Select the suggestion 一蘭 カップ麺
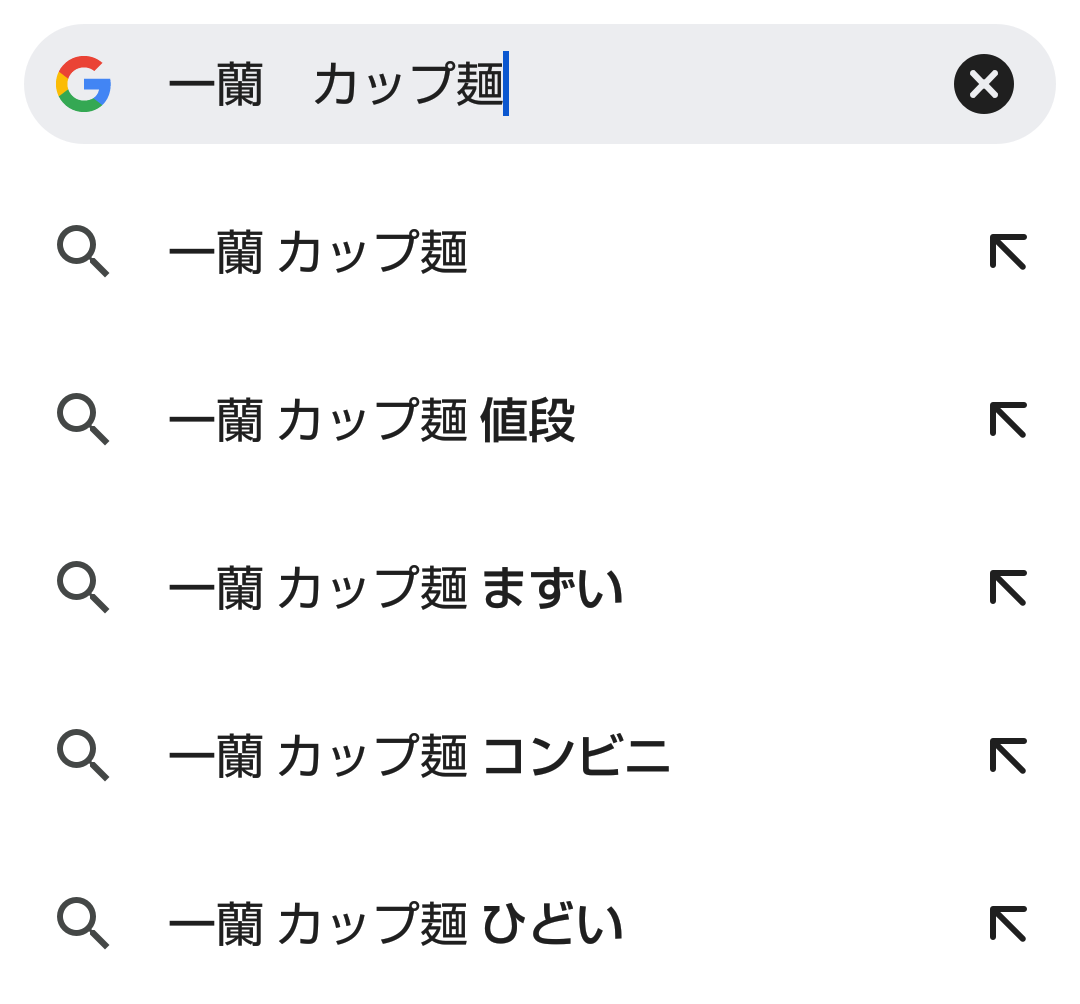The height and width of the screenshot is (1004, 1080). coord(318,253)
